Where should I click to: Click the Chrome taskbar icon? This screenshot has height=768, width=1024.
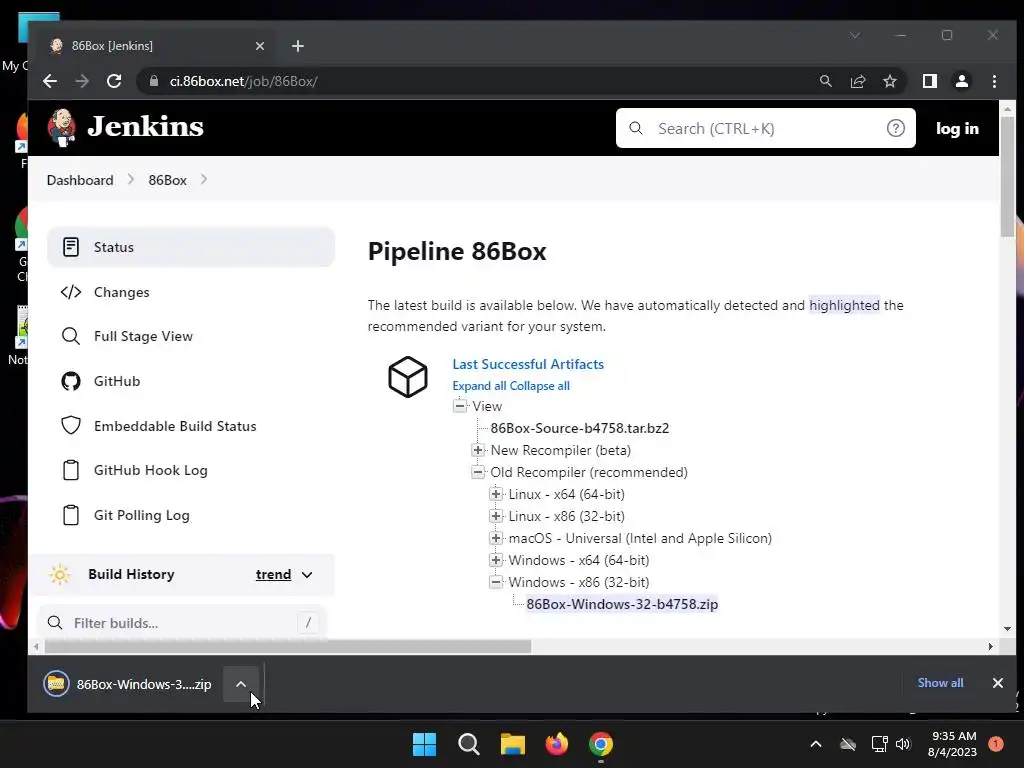[601, 744]
